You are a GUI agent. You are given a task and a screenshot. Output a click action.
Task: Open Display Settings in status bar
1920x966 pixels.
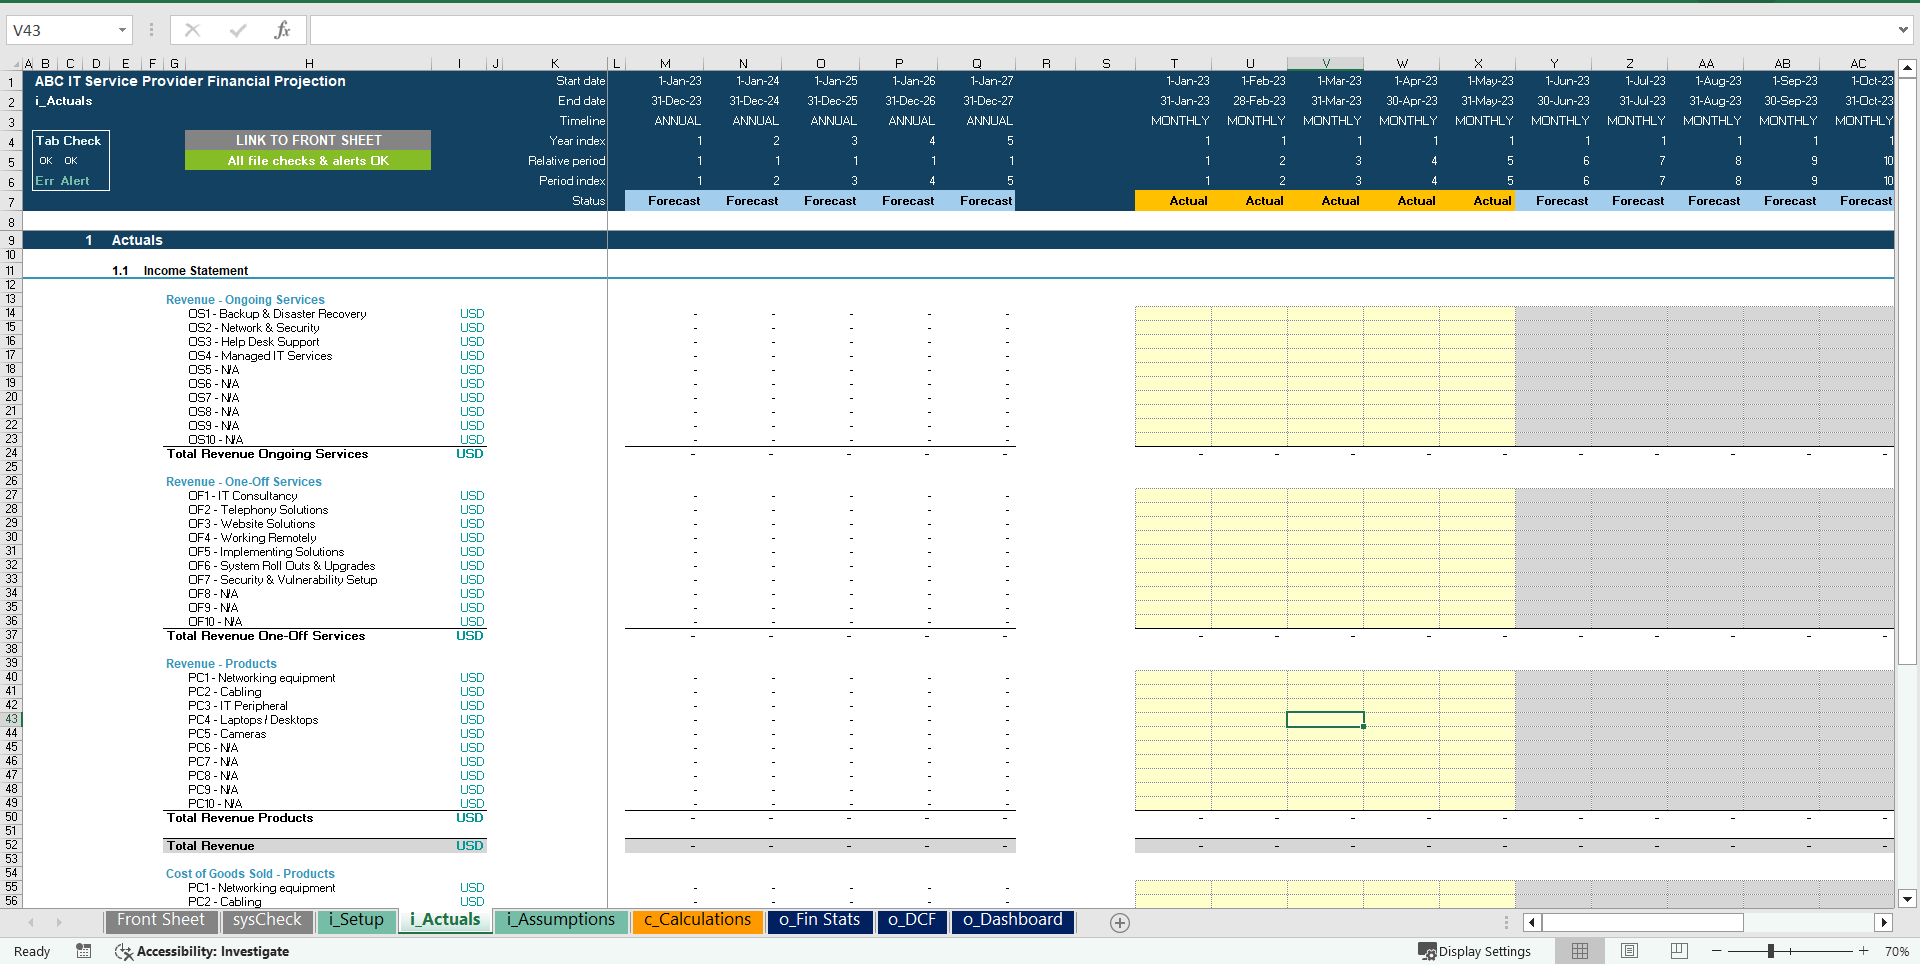(x=1475, y=951)
